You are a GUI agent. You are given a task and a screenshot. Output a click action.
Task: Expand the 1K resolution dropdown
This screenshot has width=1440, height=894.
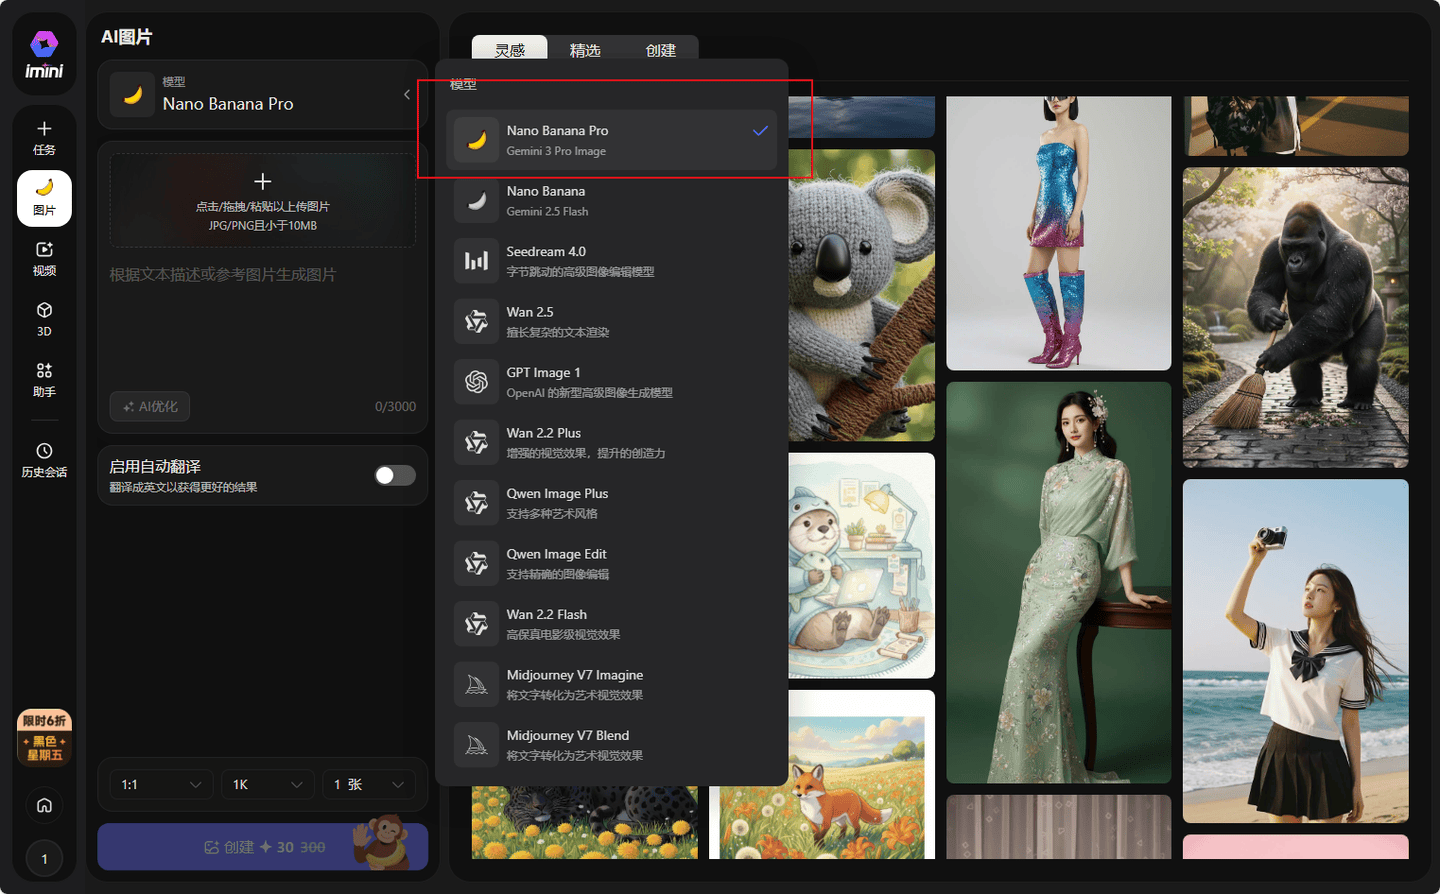(267, 785)
